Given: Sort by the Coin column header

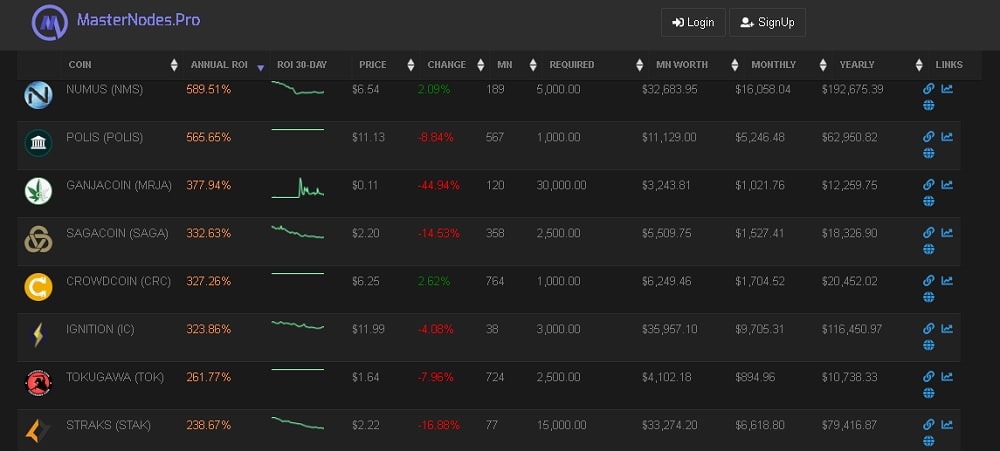Looking at the screenshot, I should pos(80,65).
